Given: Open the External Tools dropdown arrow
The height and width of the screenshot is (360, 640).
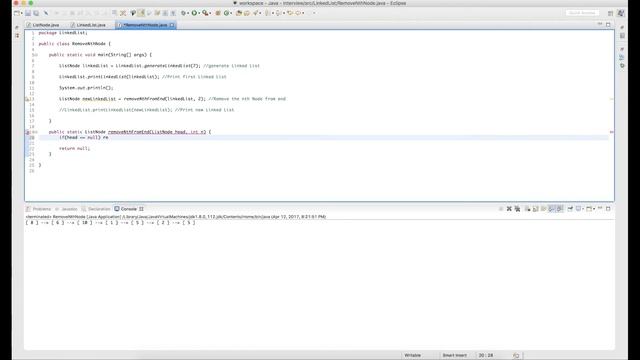Looking at the screenshot, I should click(x=210, y=13).
